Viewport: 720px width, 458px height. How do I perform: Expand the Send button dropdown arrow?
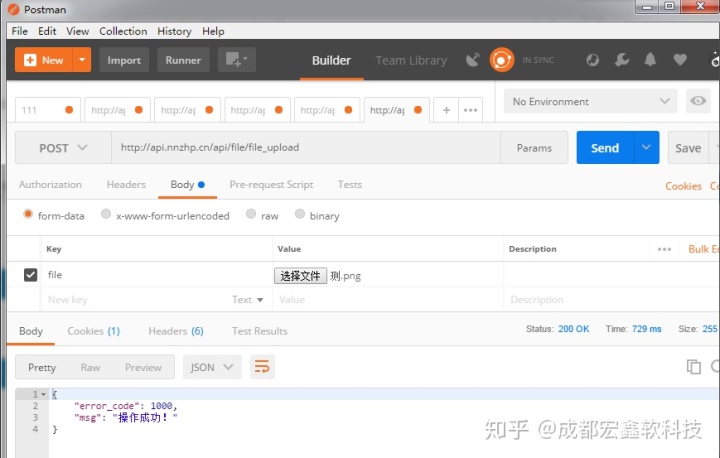pos(646,147)
